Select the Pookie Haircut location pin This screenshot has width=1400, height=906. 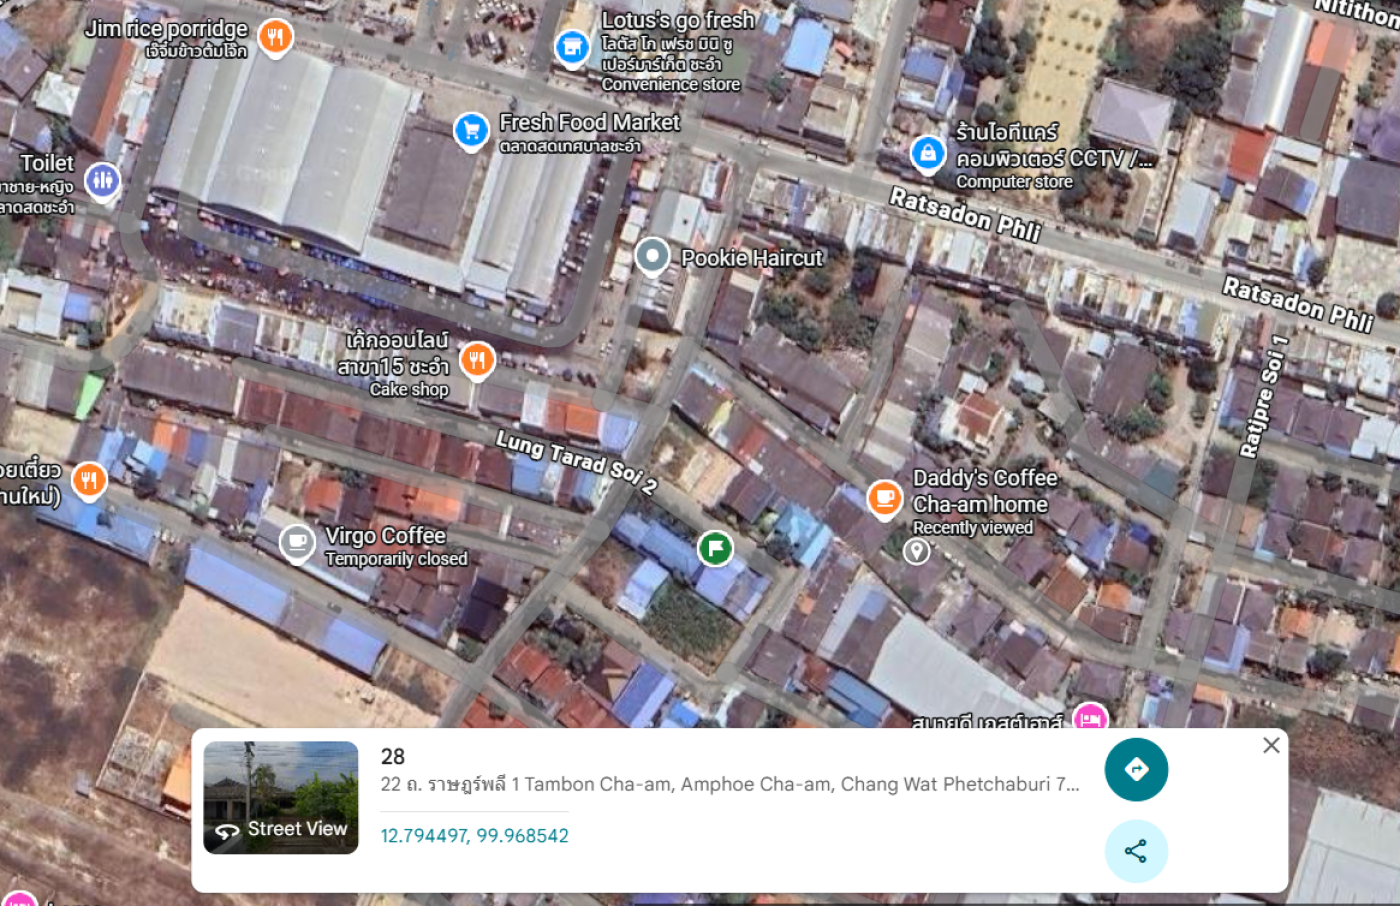pos(652,257)
